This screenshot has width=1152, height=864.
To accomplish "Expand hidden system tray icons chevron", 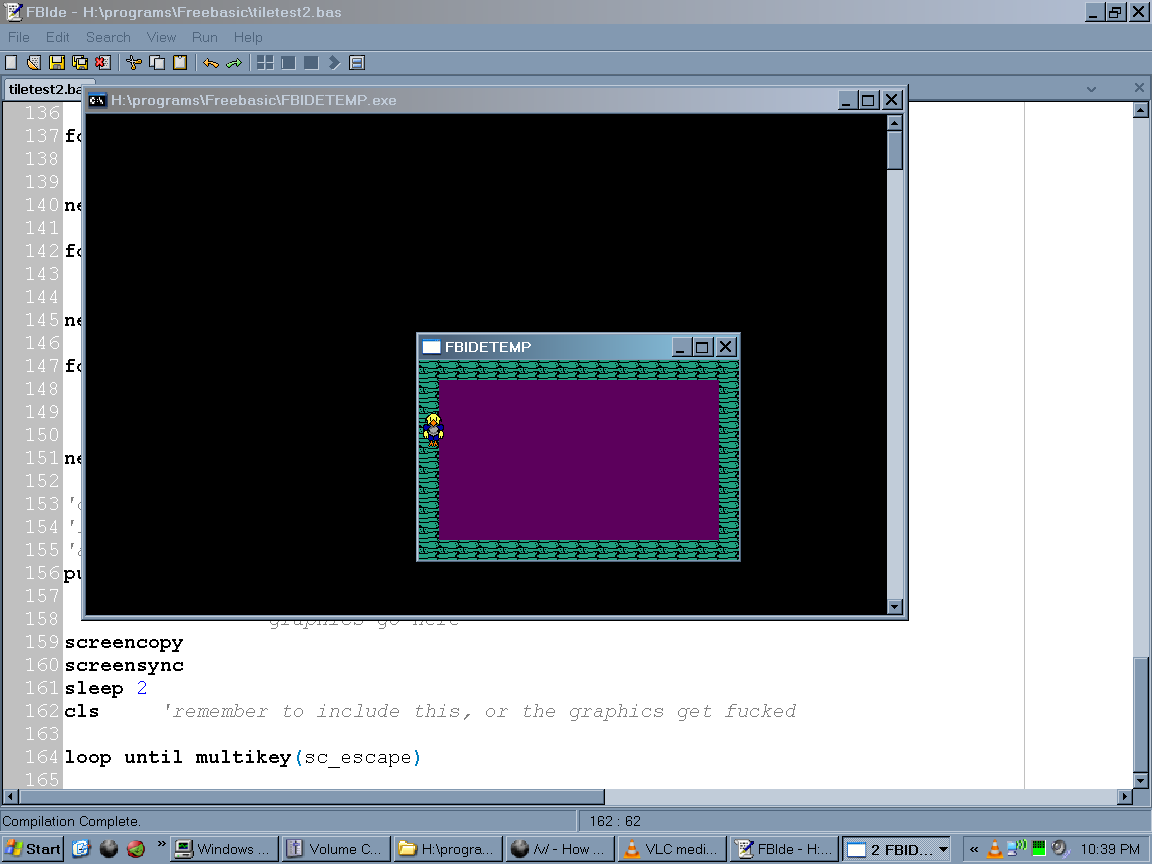I will coord(973,849).
